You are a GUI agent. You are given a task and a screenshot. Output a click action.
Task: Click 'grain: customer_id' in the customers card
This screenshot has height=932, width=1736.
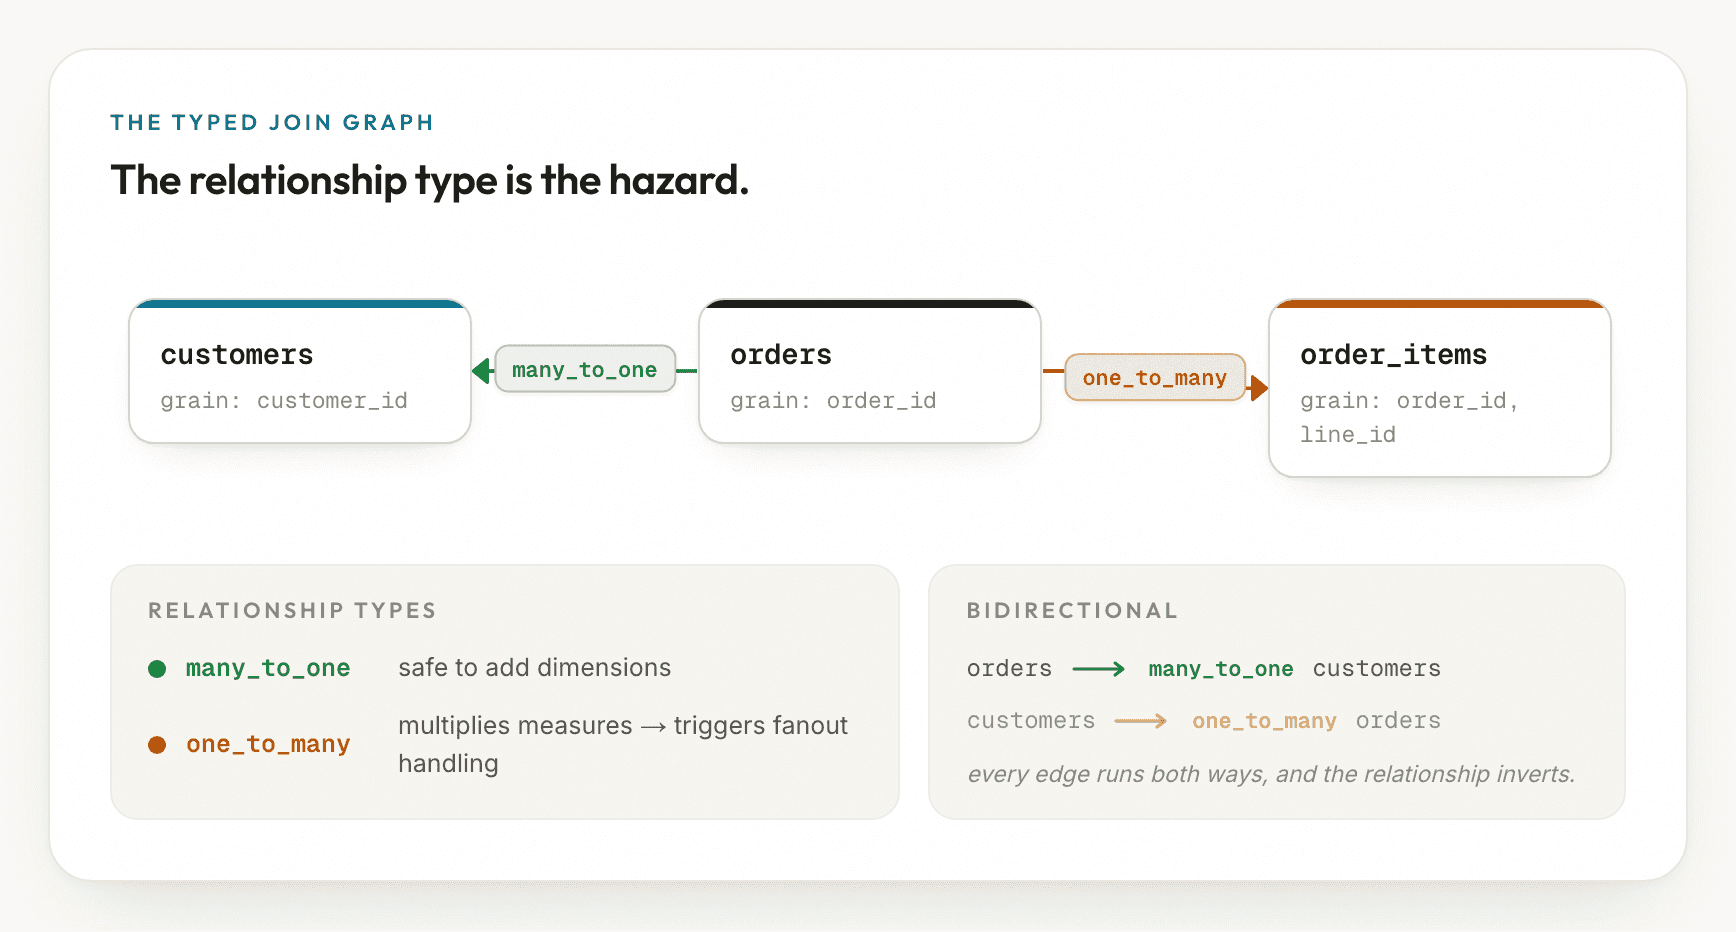(x=284, y=401)
